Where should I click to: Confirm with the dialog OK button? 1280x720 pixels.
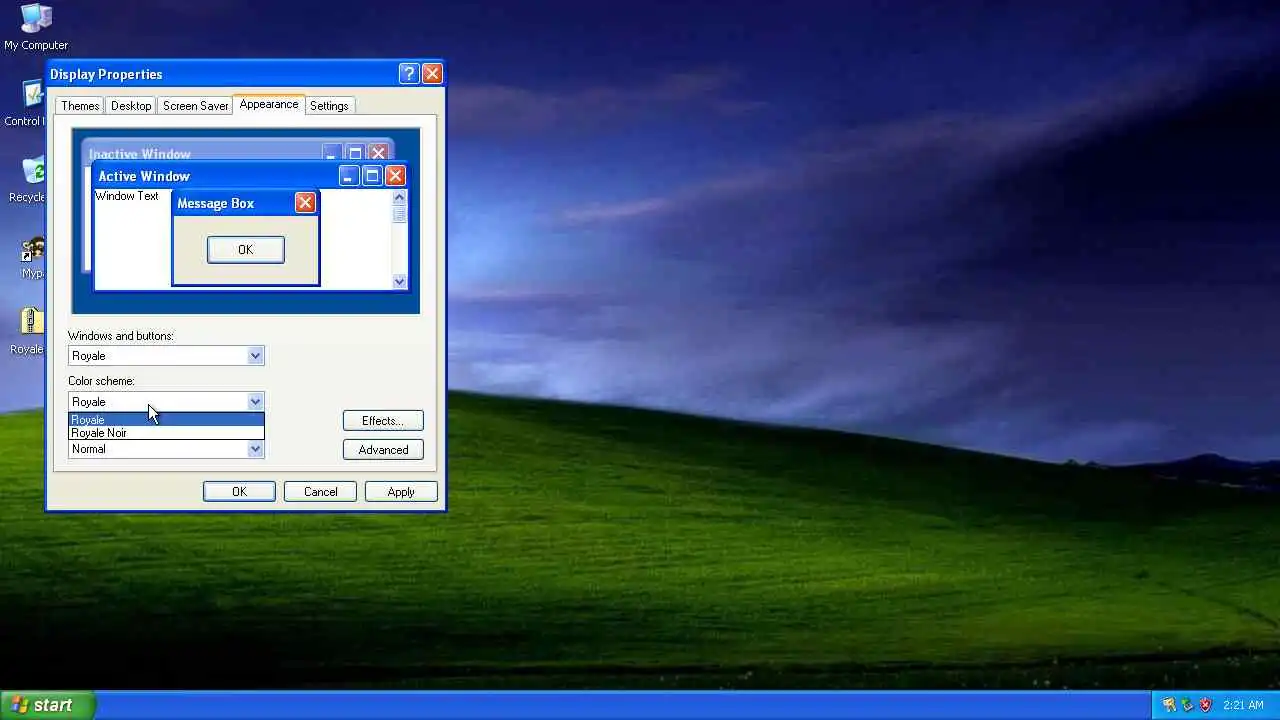(239, 492)
